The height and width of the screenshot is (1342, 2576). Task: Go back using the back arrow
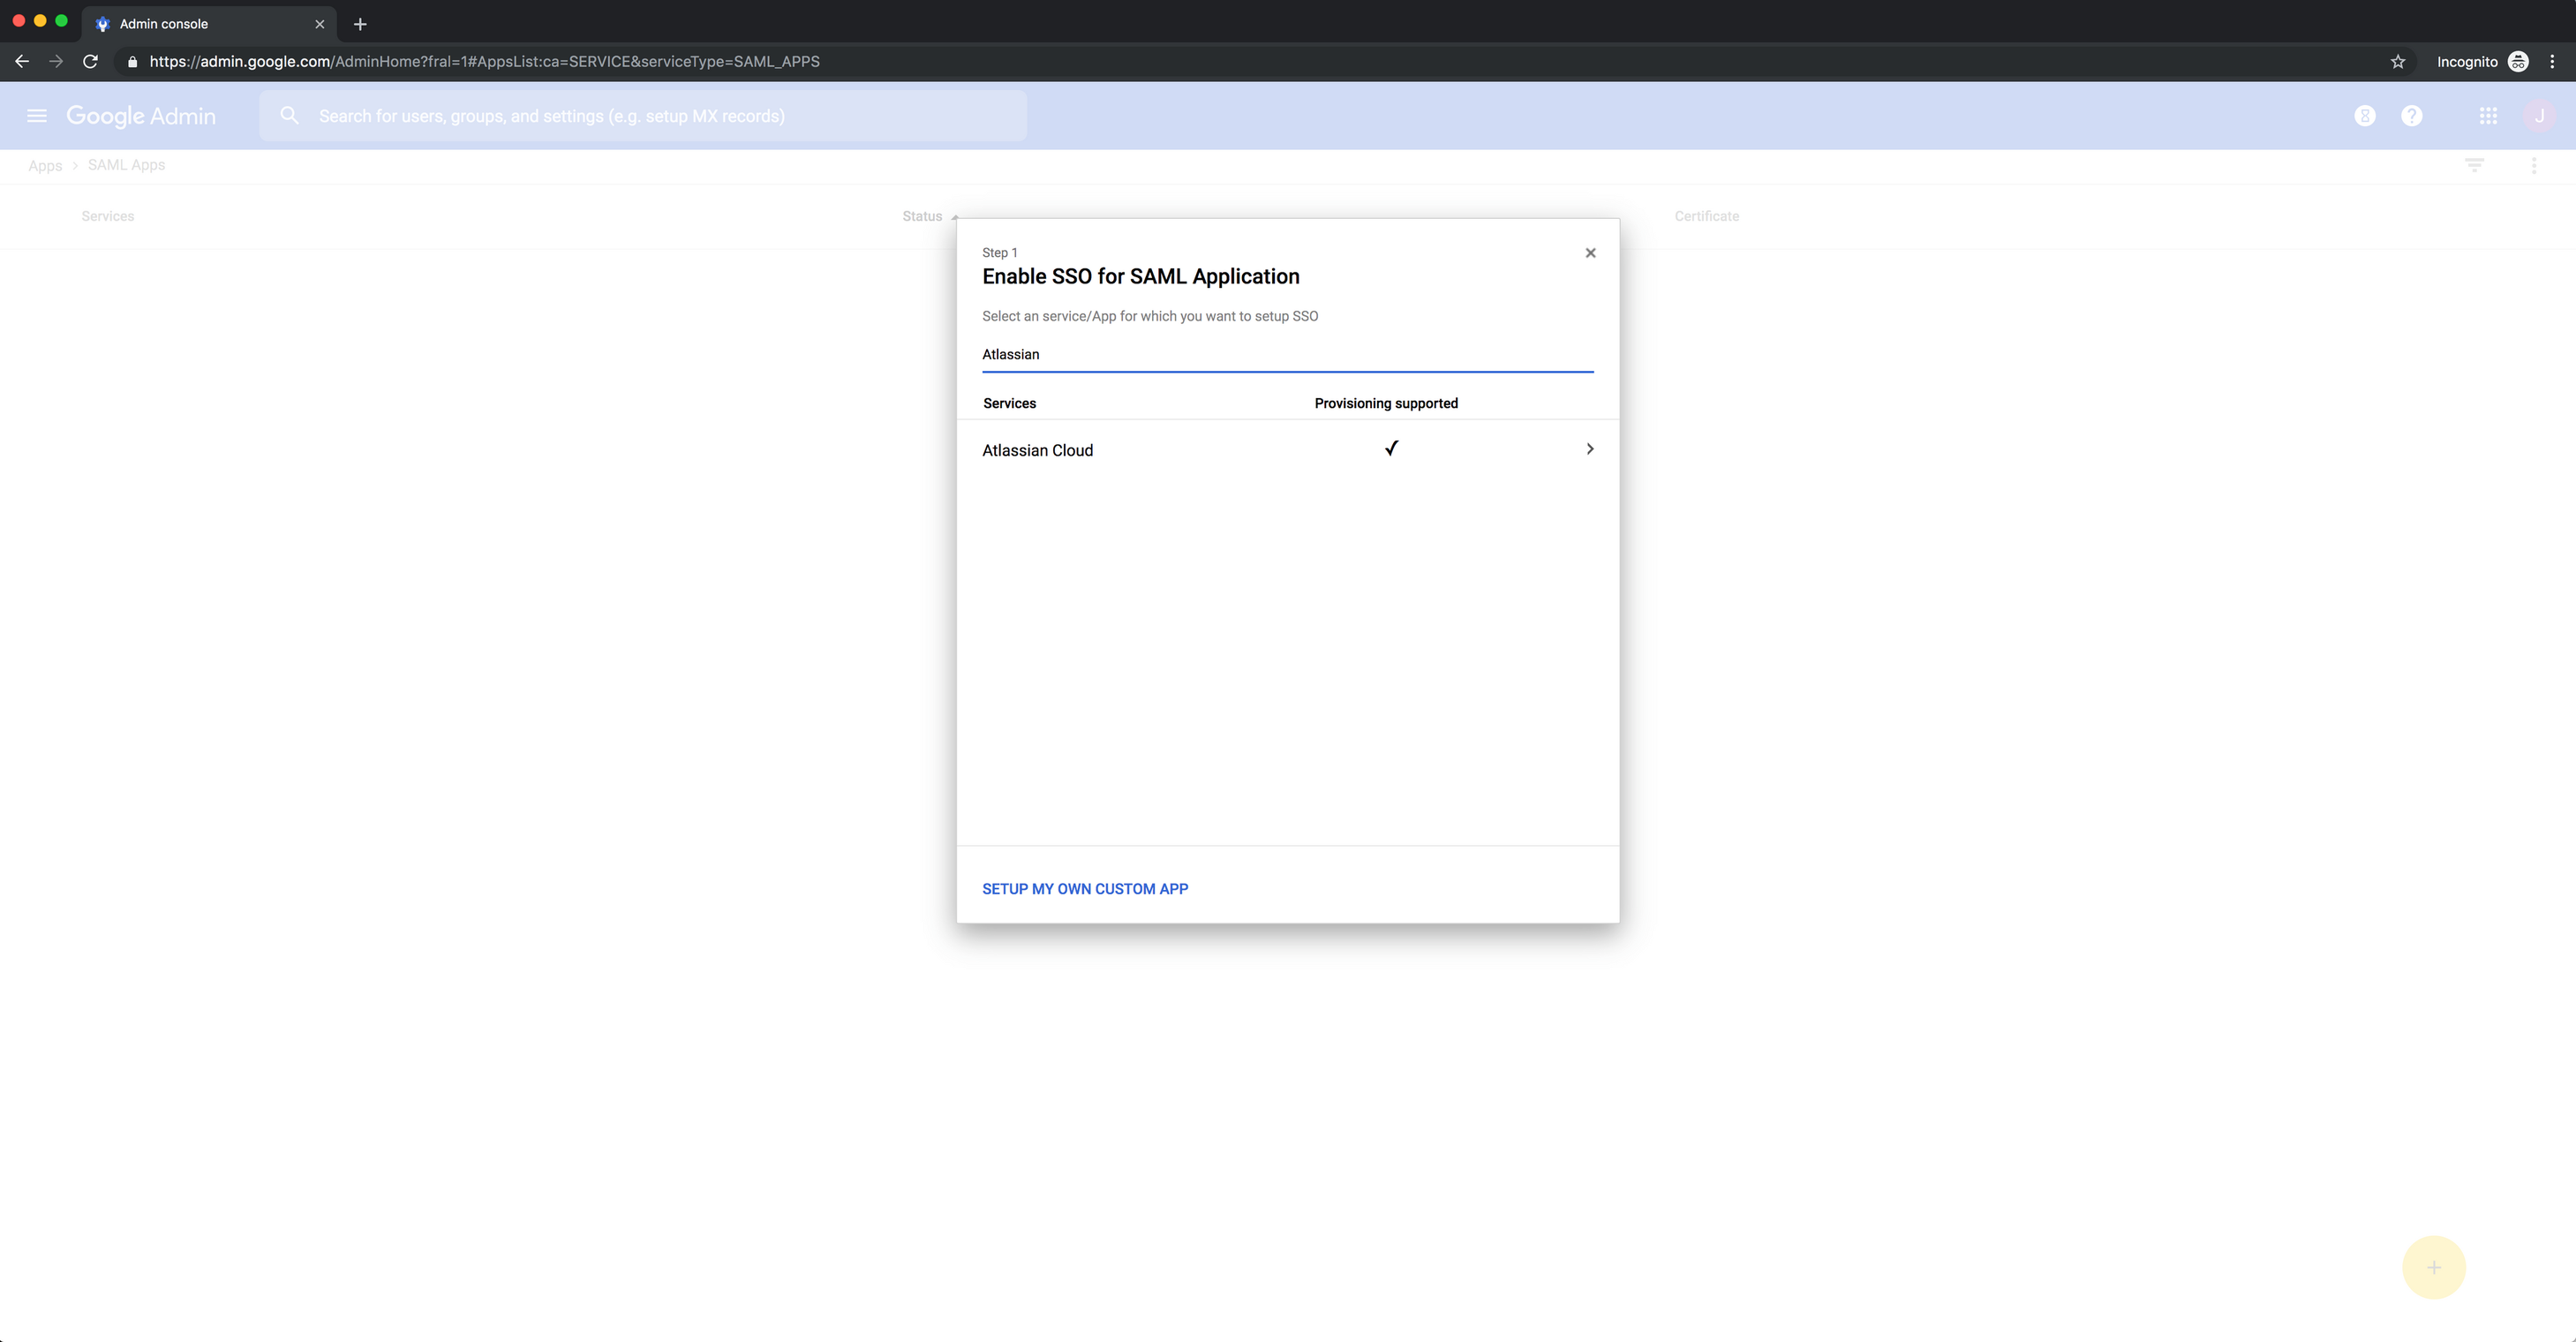coord(22,62)
